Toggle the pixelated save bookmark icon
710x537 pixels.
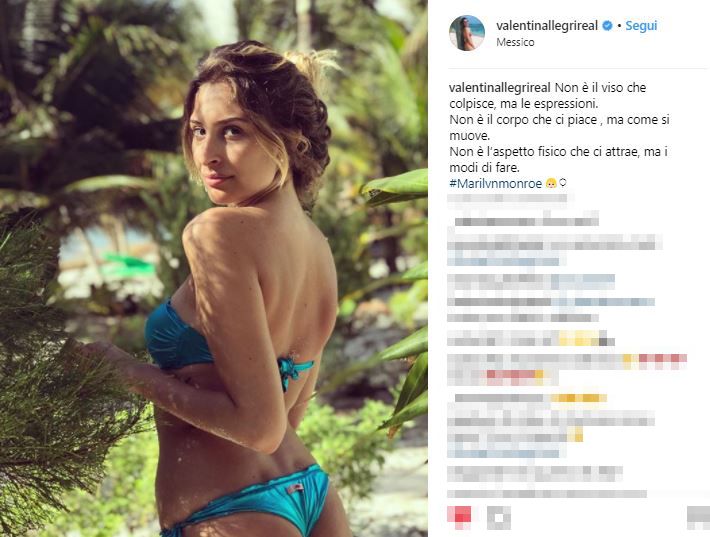698,518
